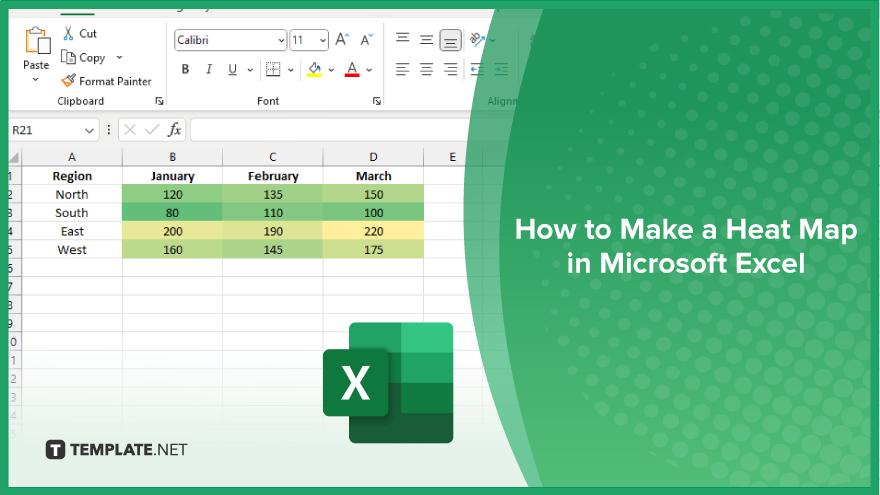The height and width of the screenshot is (495, 880).
Task: Align text left
Action: 402,69
